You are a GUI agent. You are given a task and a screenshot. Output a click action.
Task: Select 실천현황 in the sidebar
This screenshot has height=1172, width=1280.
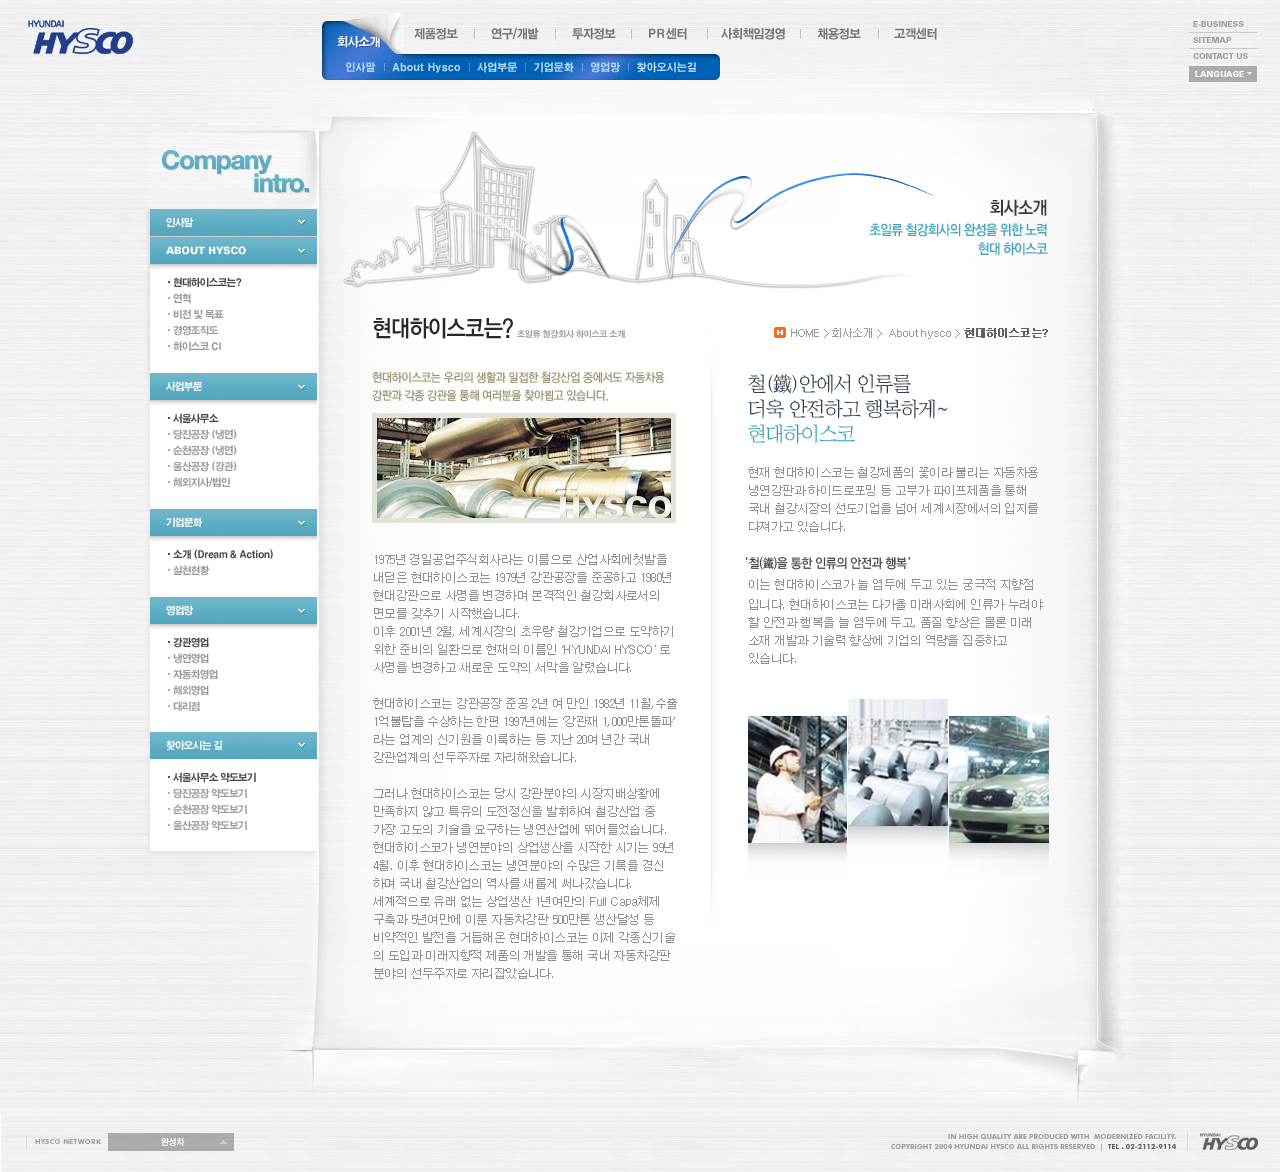click(x=190, y=570)
